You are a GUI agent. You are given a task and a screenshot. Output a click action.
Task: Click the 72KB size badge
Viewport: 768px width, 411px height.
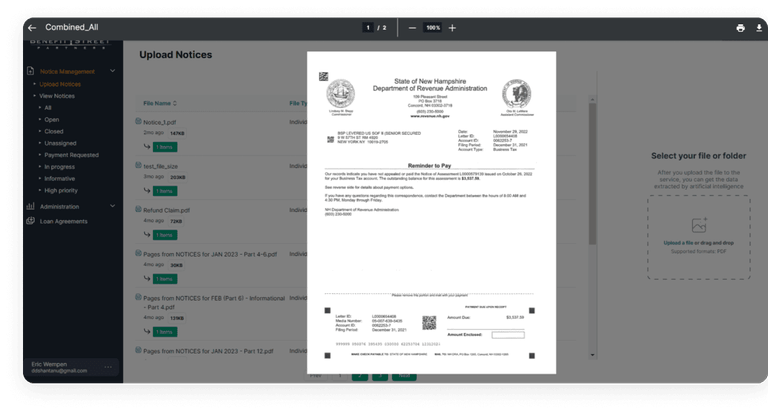click(x=176, y=221)
